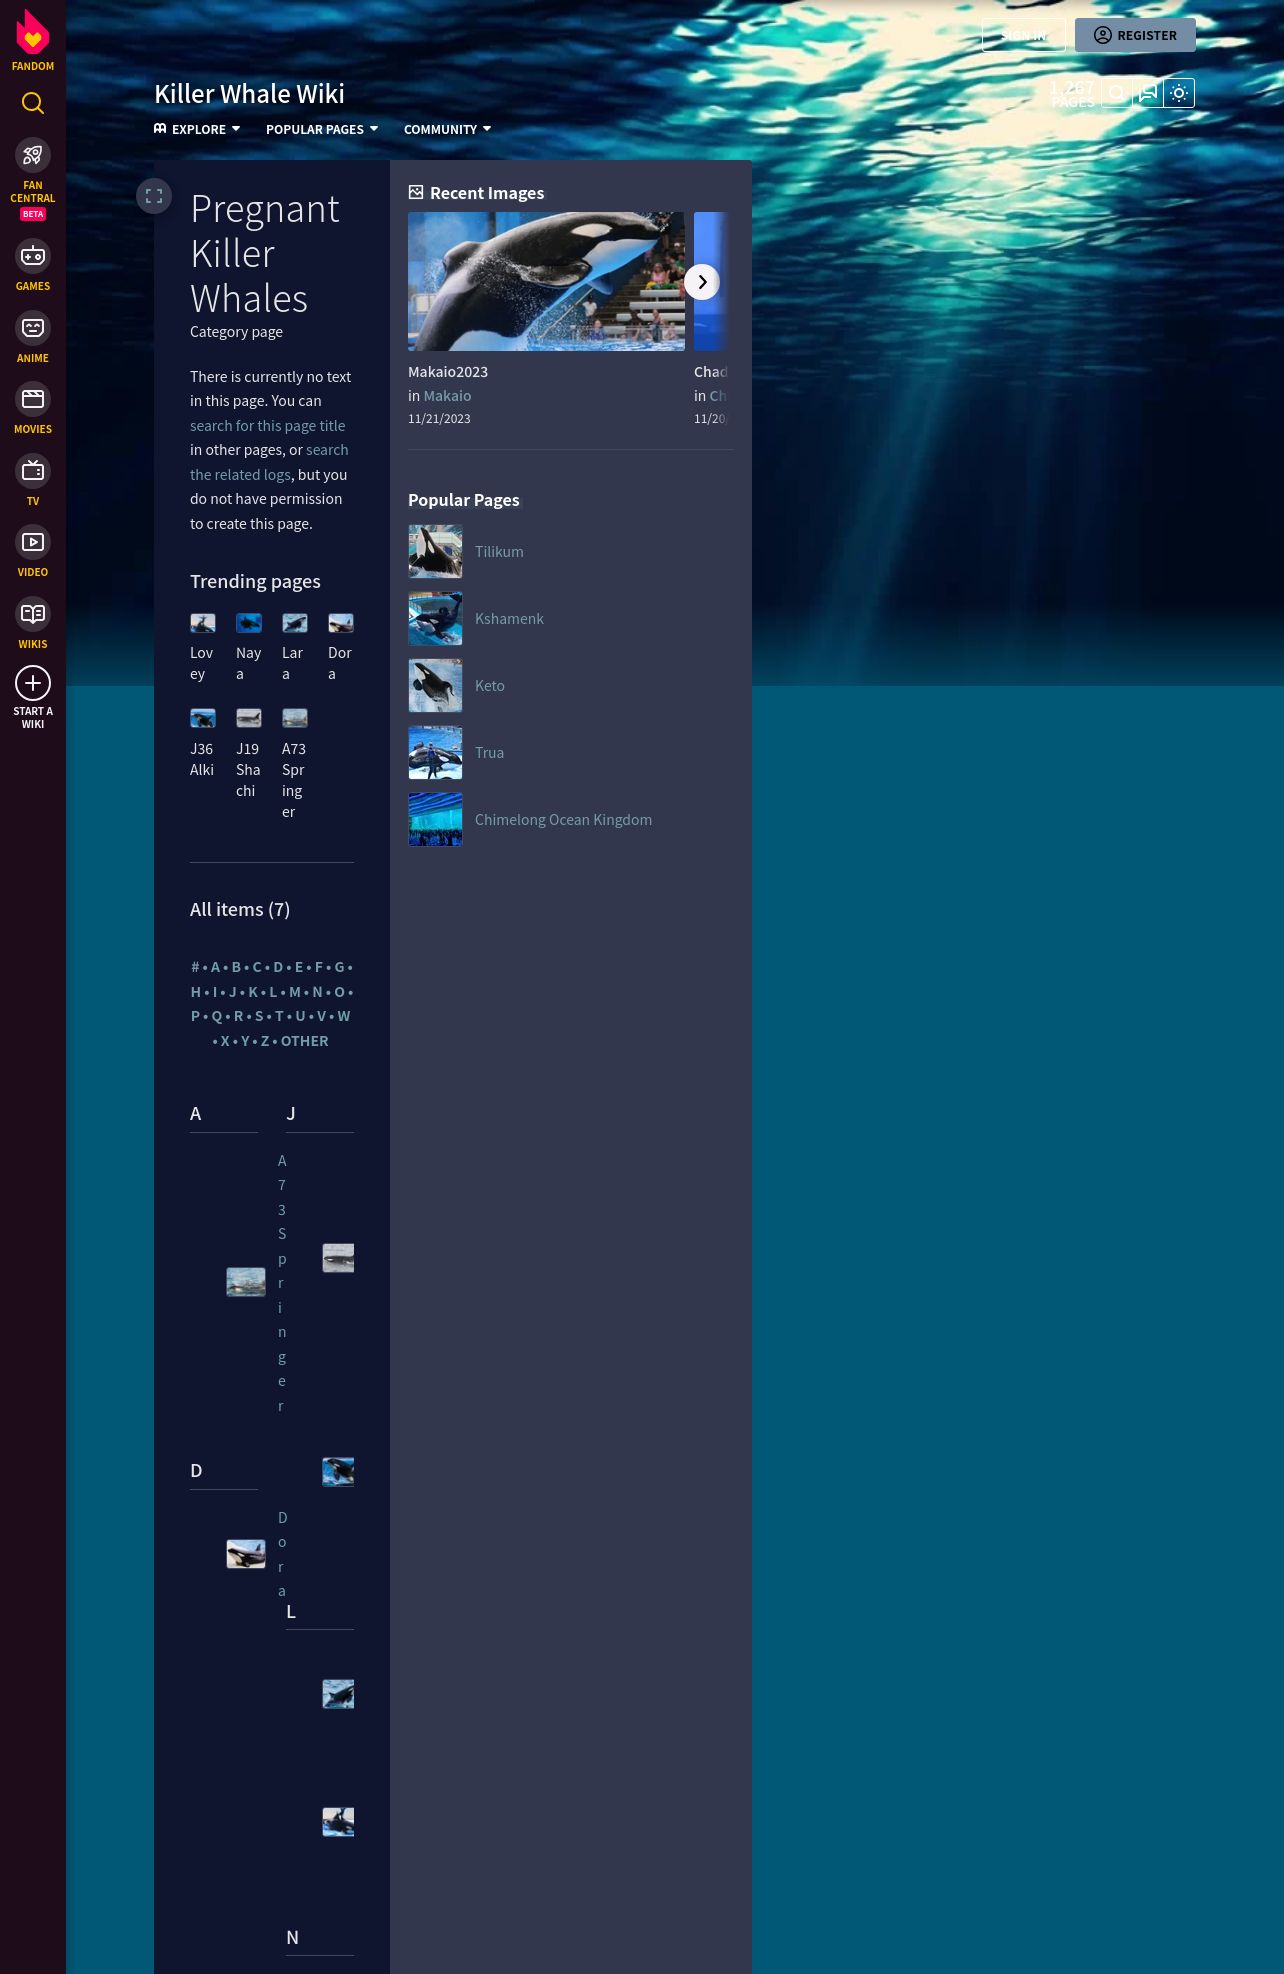Open the A73 Springer trending page

click(x=294, y=765)
